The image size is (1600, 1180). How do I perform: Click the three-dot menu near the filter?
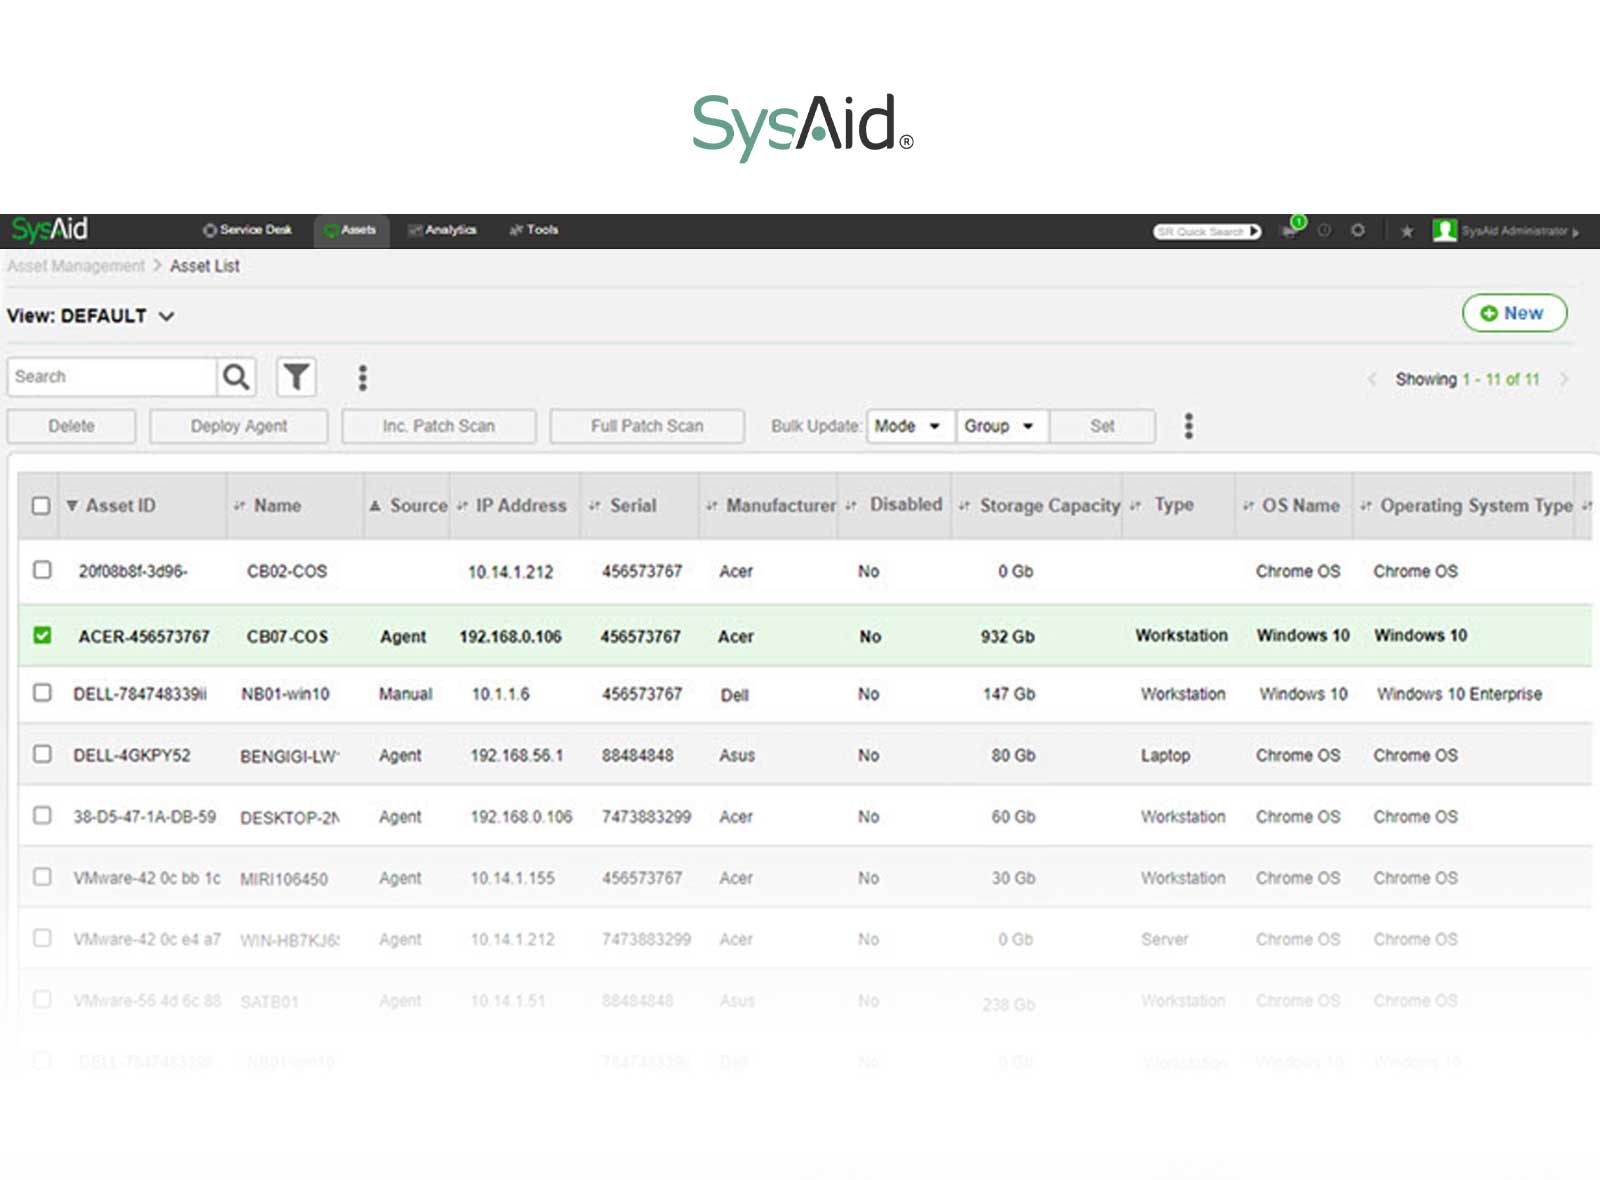(x=362, y=377)
